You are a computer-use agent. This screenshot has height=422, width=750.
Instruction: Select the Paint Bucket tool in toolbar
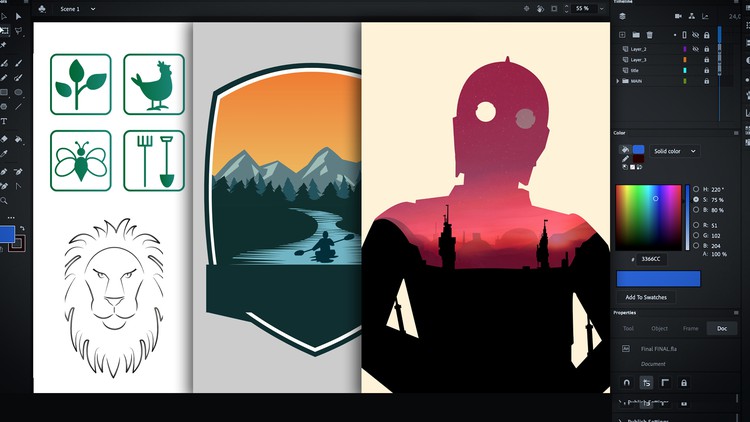pyautogui.click(x=18, y=139)
